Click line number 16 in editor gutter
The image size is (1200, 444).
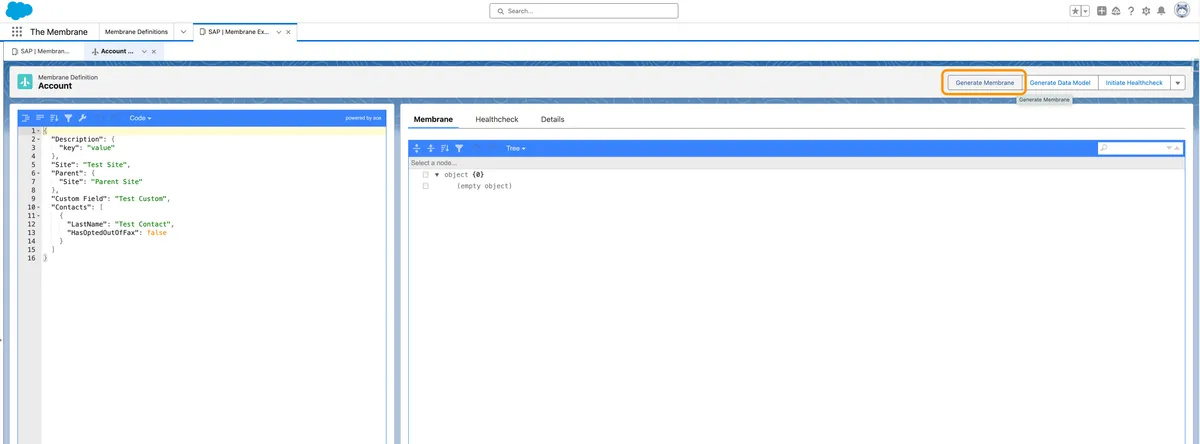(32, 258)
